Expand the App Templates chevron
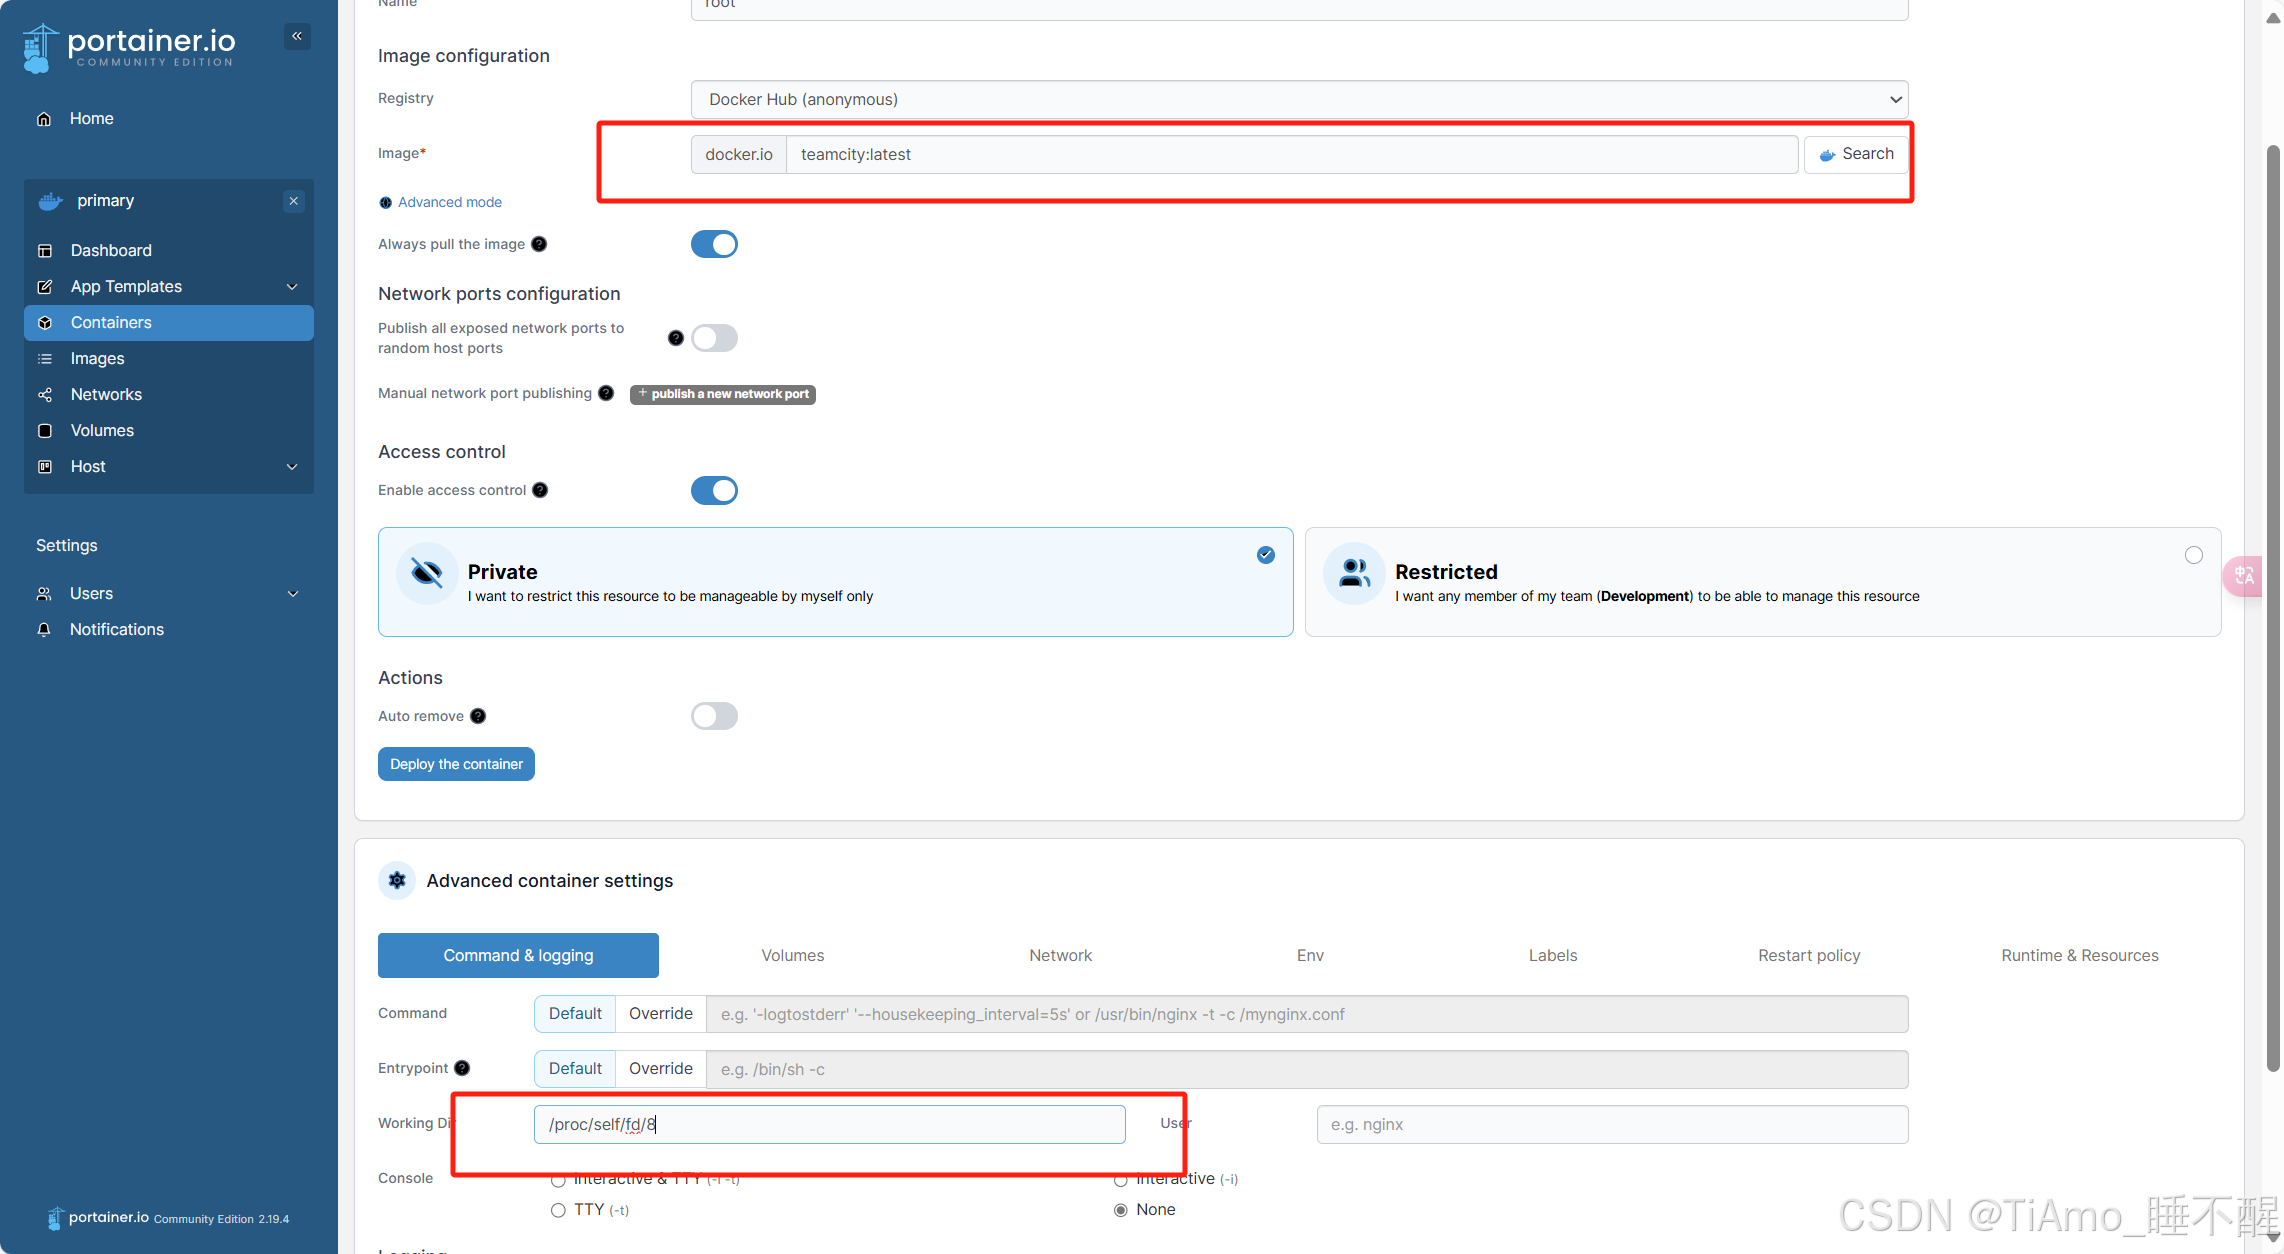The height and width of the screenshot is (1254, 2284). [292, 287]
